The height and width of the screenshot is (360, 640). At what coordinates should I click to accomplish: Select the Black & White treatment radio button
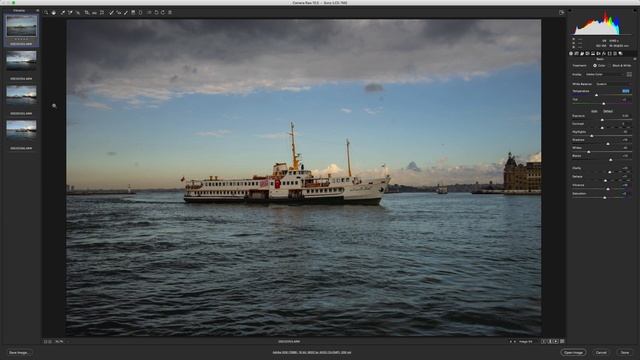click(x=609, y=66)
